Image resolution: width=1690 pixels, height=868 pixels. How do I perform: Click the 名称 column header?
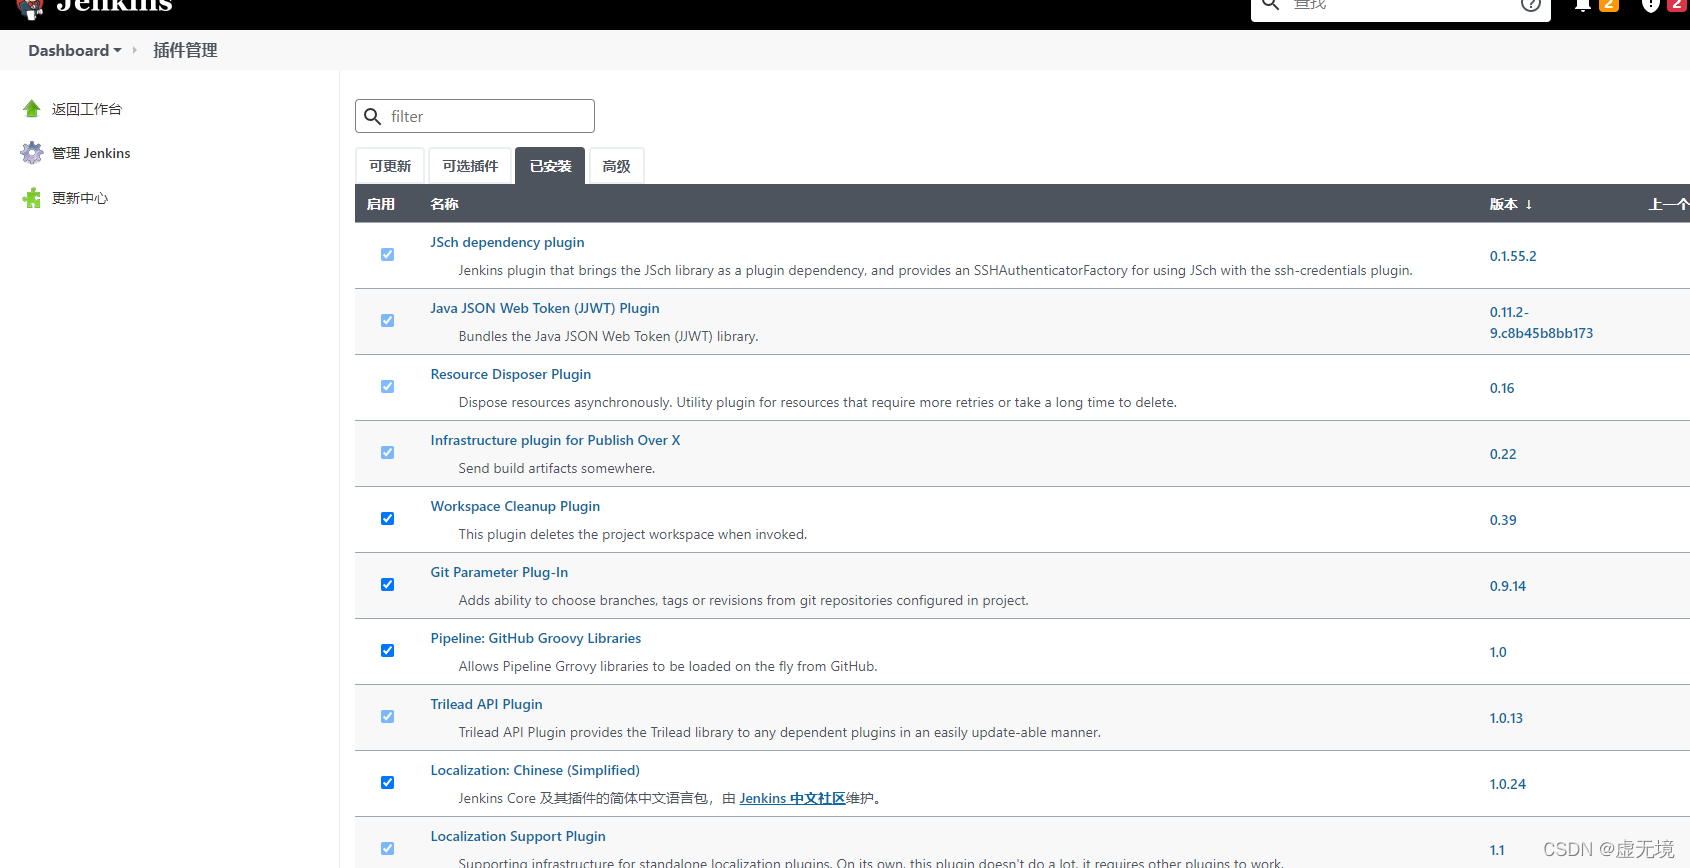444,204
